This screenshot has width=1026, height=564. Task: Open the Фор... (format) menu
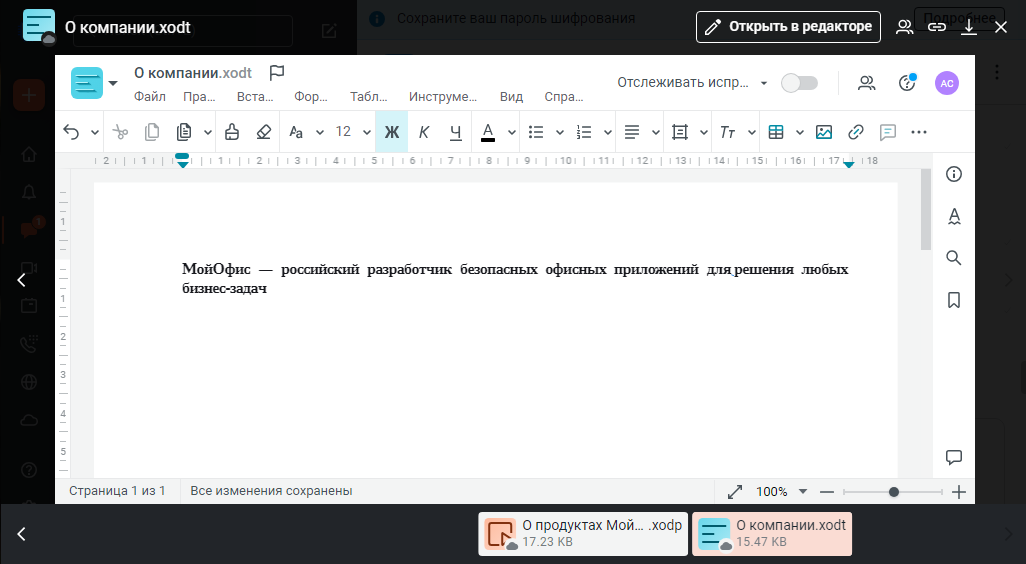(x=311, y=97)
